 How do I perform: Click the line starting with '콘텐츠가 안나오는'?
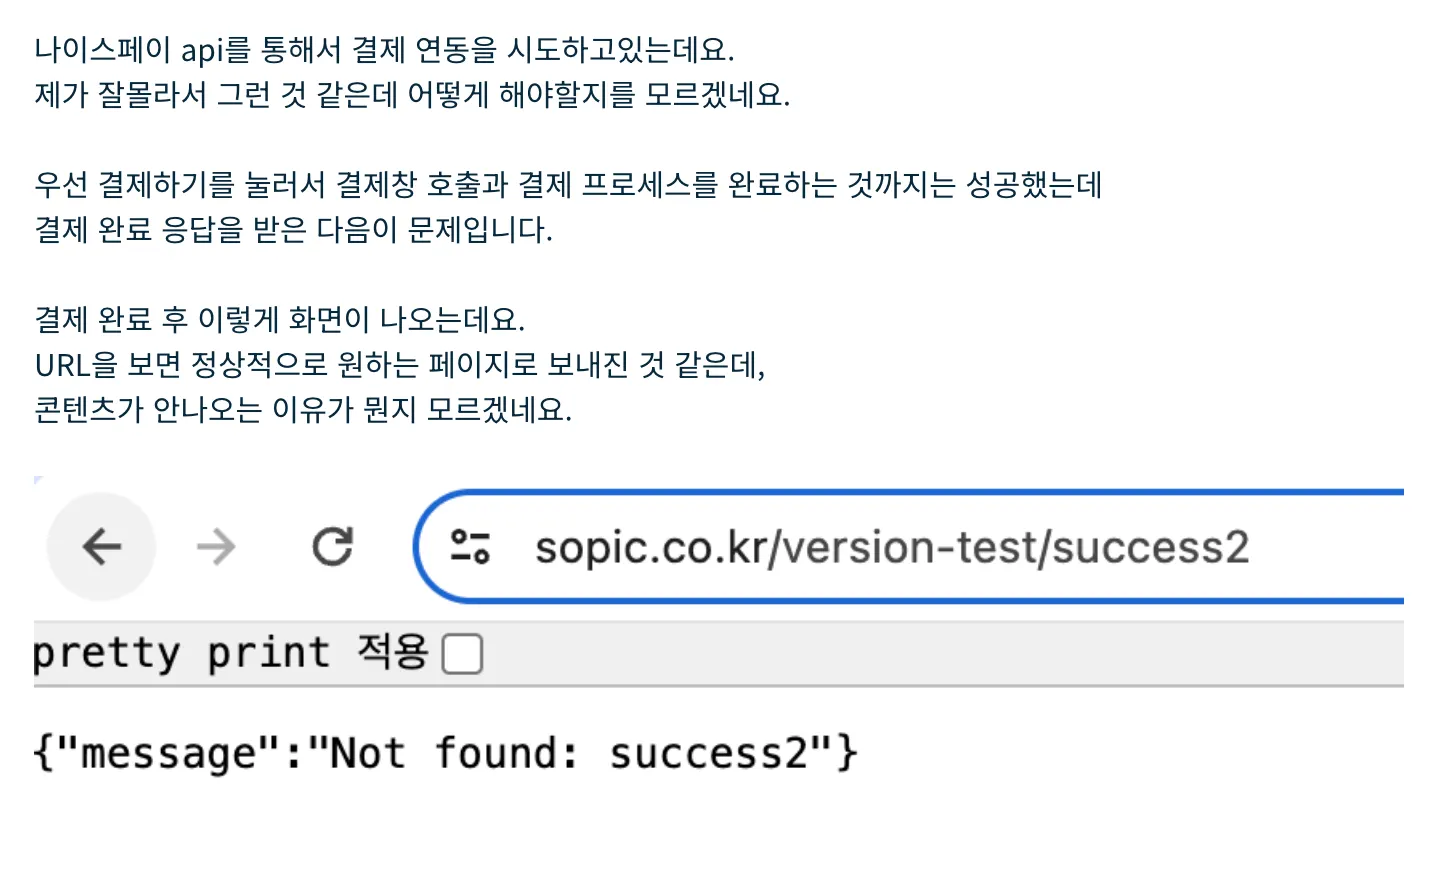(303, 409)
